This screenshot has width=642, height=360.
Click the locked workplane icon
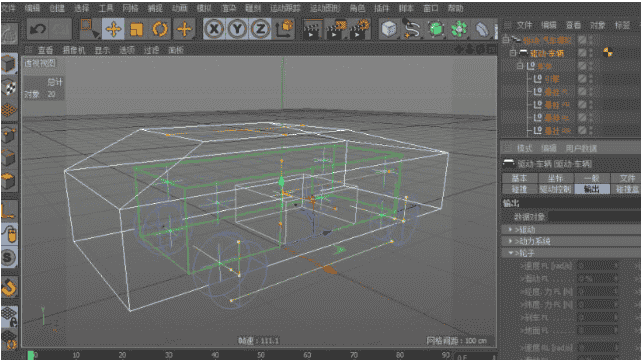coord(9,316)
